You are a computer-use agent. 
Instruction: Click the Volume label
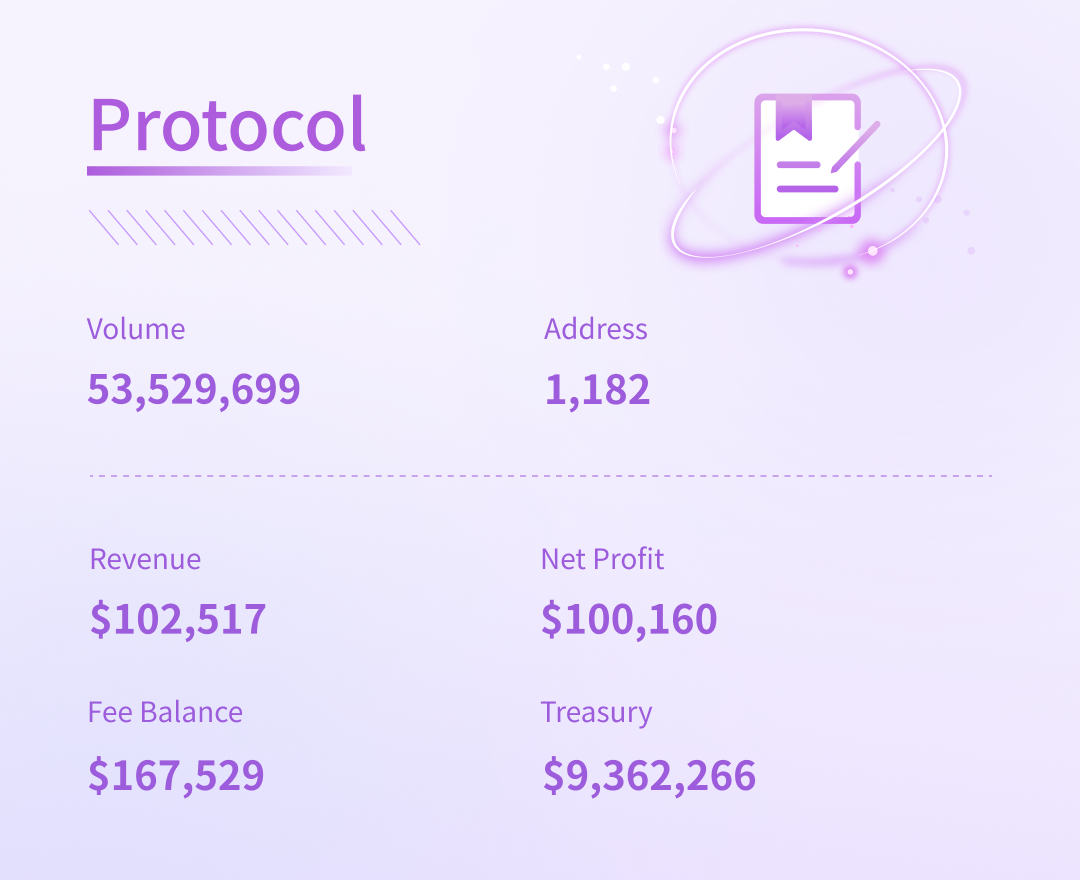tap(136, 329)
